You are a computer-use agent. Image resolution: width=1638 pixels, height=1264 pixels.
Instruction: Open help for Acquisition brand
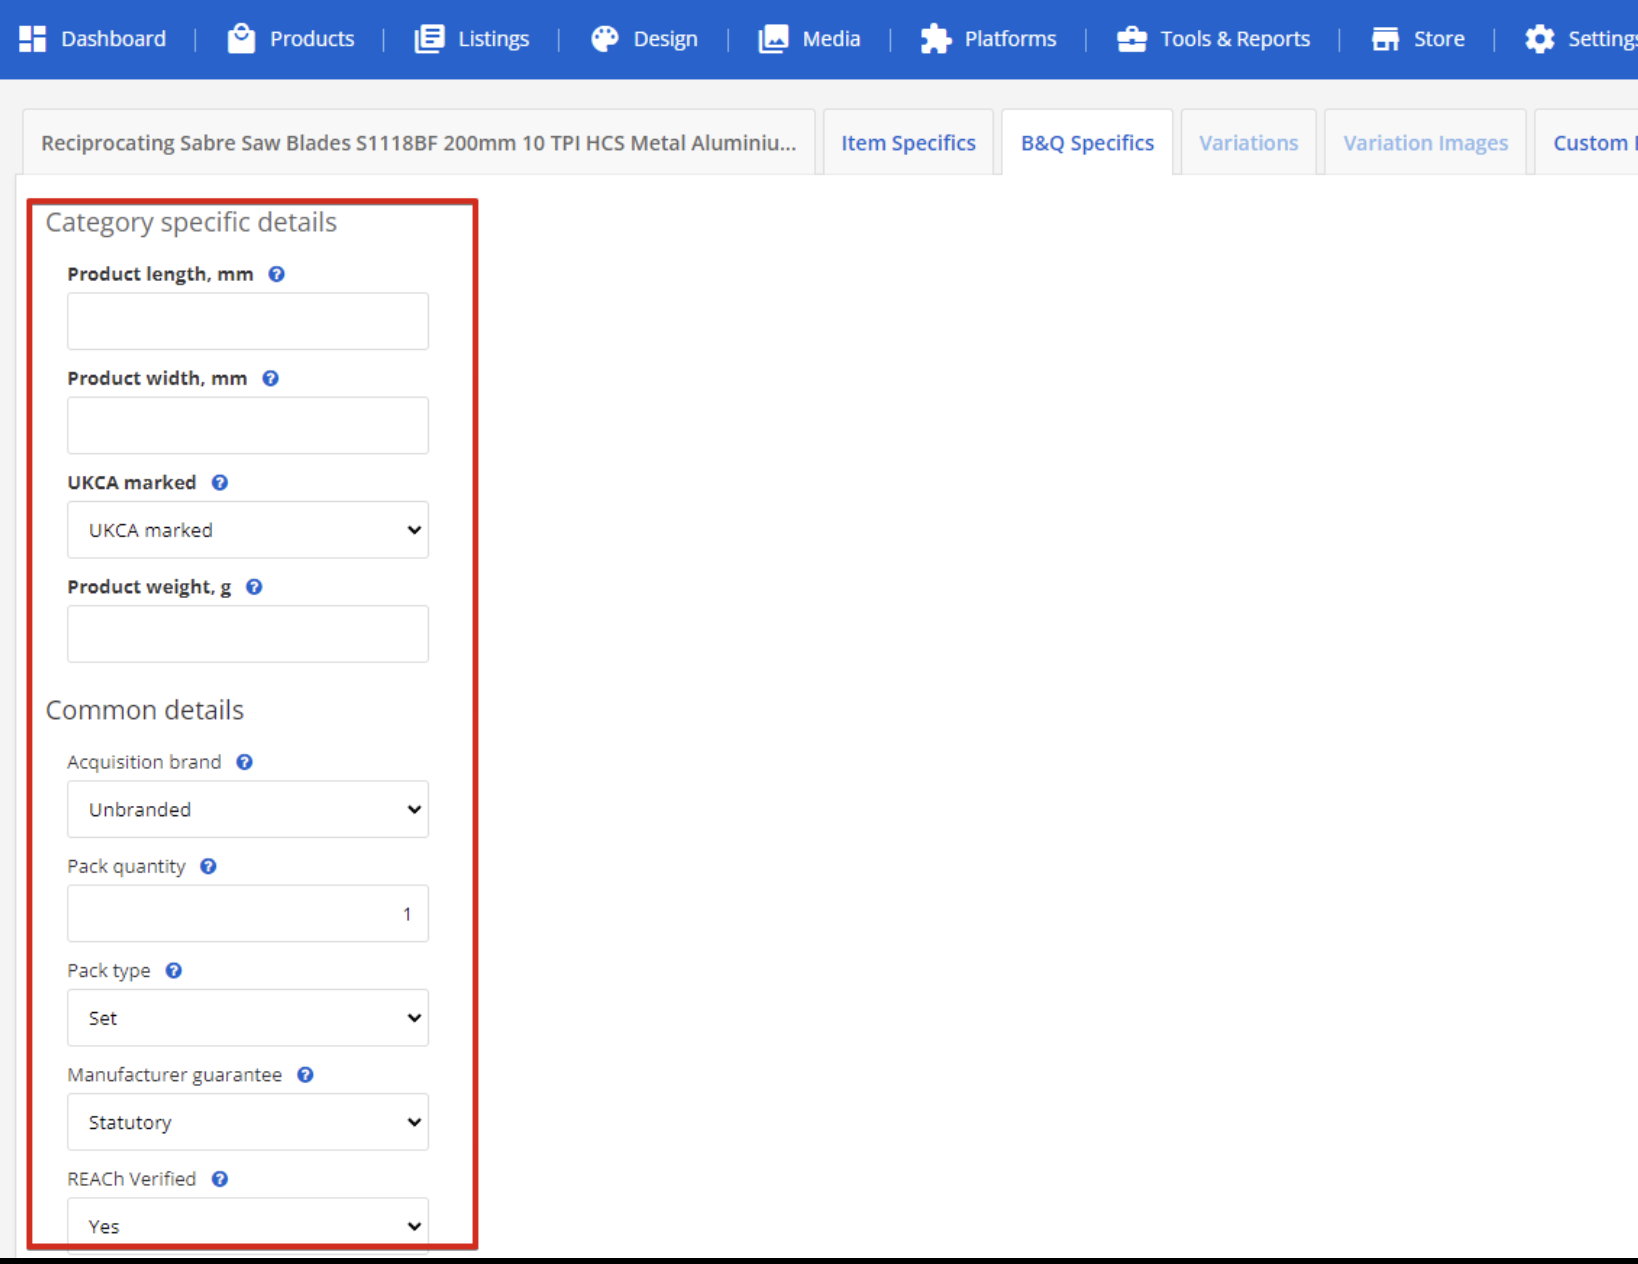(x=244, y=762)
